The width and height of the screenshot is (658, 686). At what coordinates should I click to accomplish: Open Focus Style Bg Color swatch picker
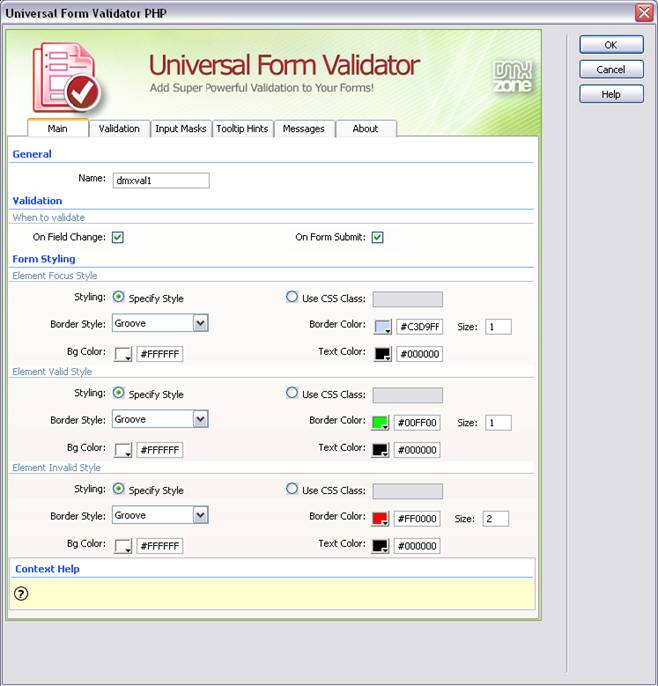[123, 354]
